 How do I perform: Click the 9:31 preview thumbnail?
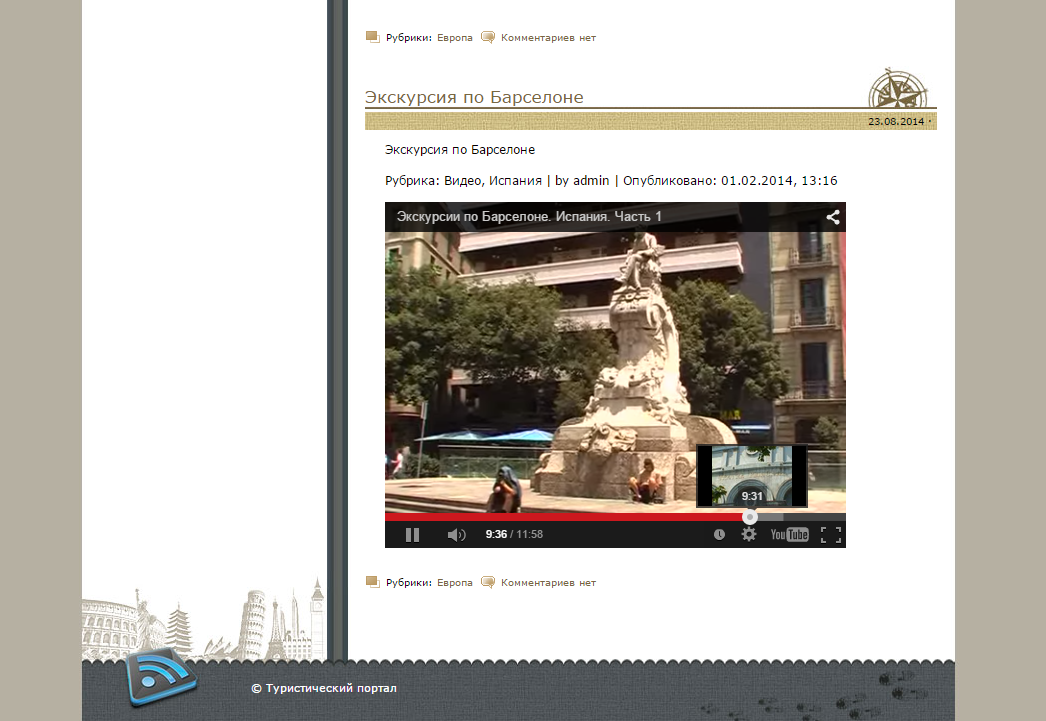coord(752,476)
